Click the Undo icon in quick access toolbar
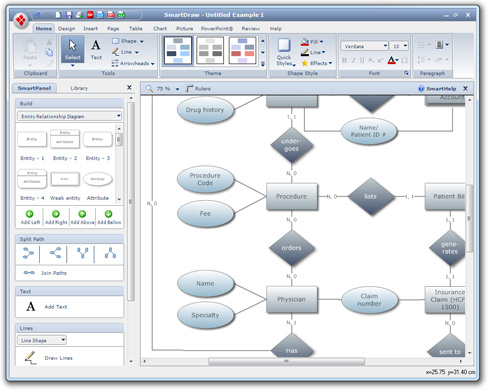 (x=37, y=15)
